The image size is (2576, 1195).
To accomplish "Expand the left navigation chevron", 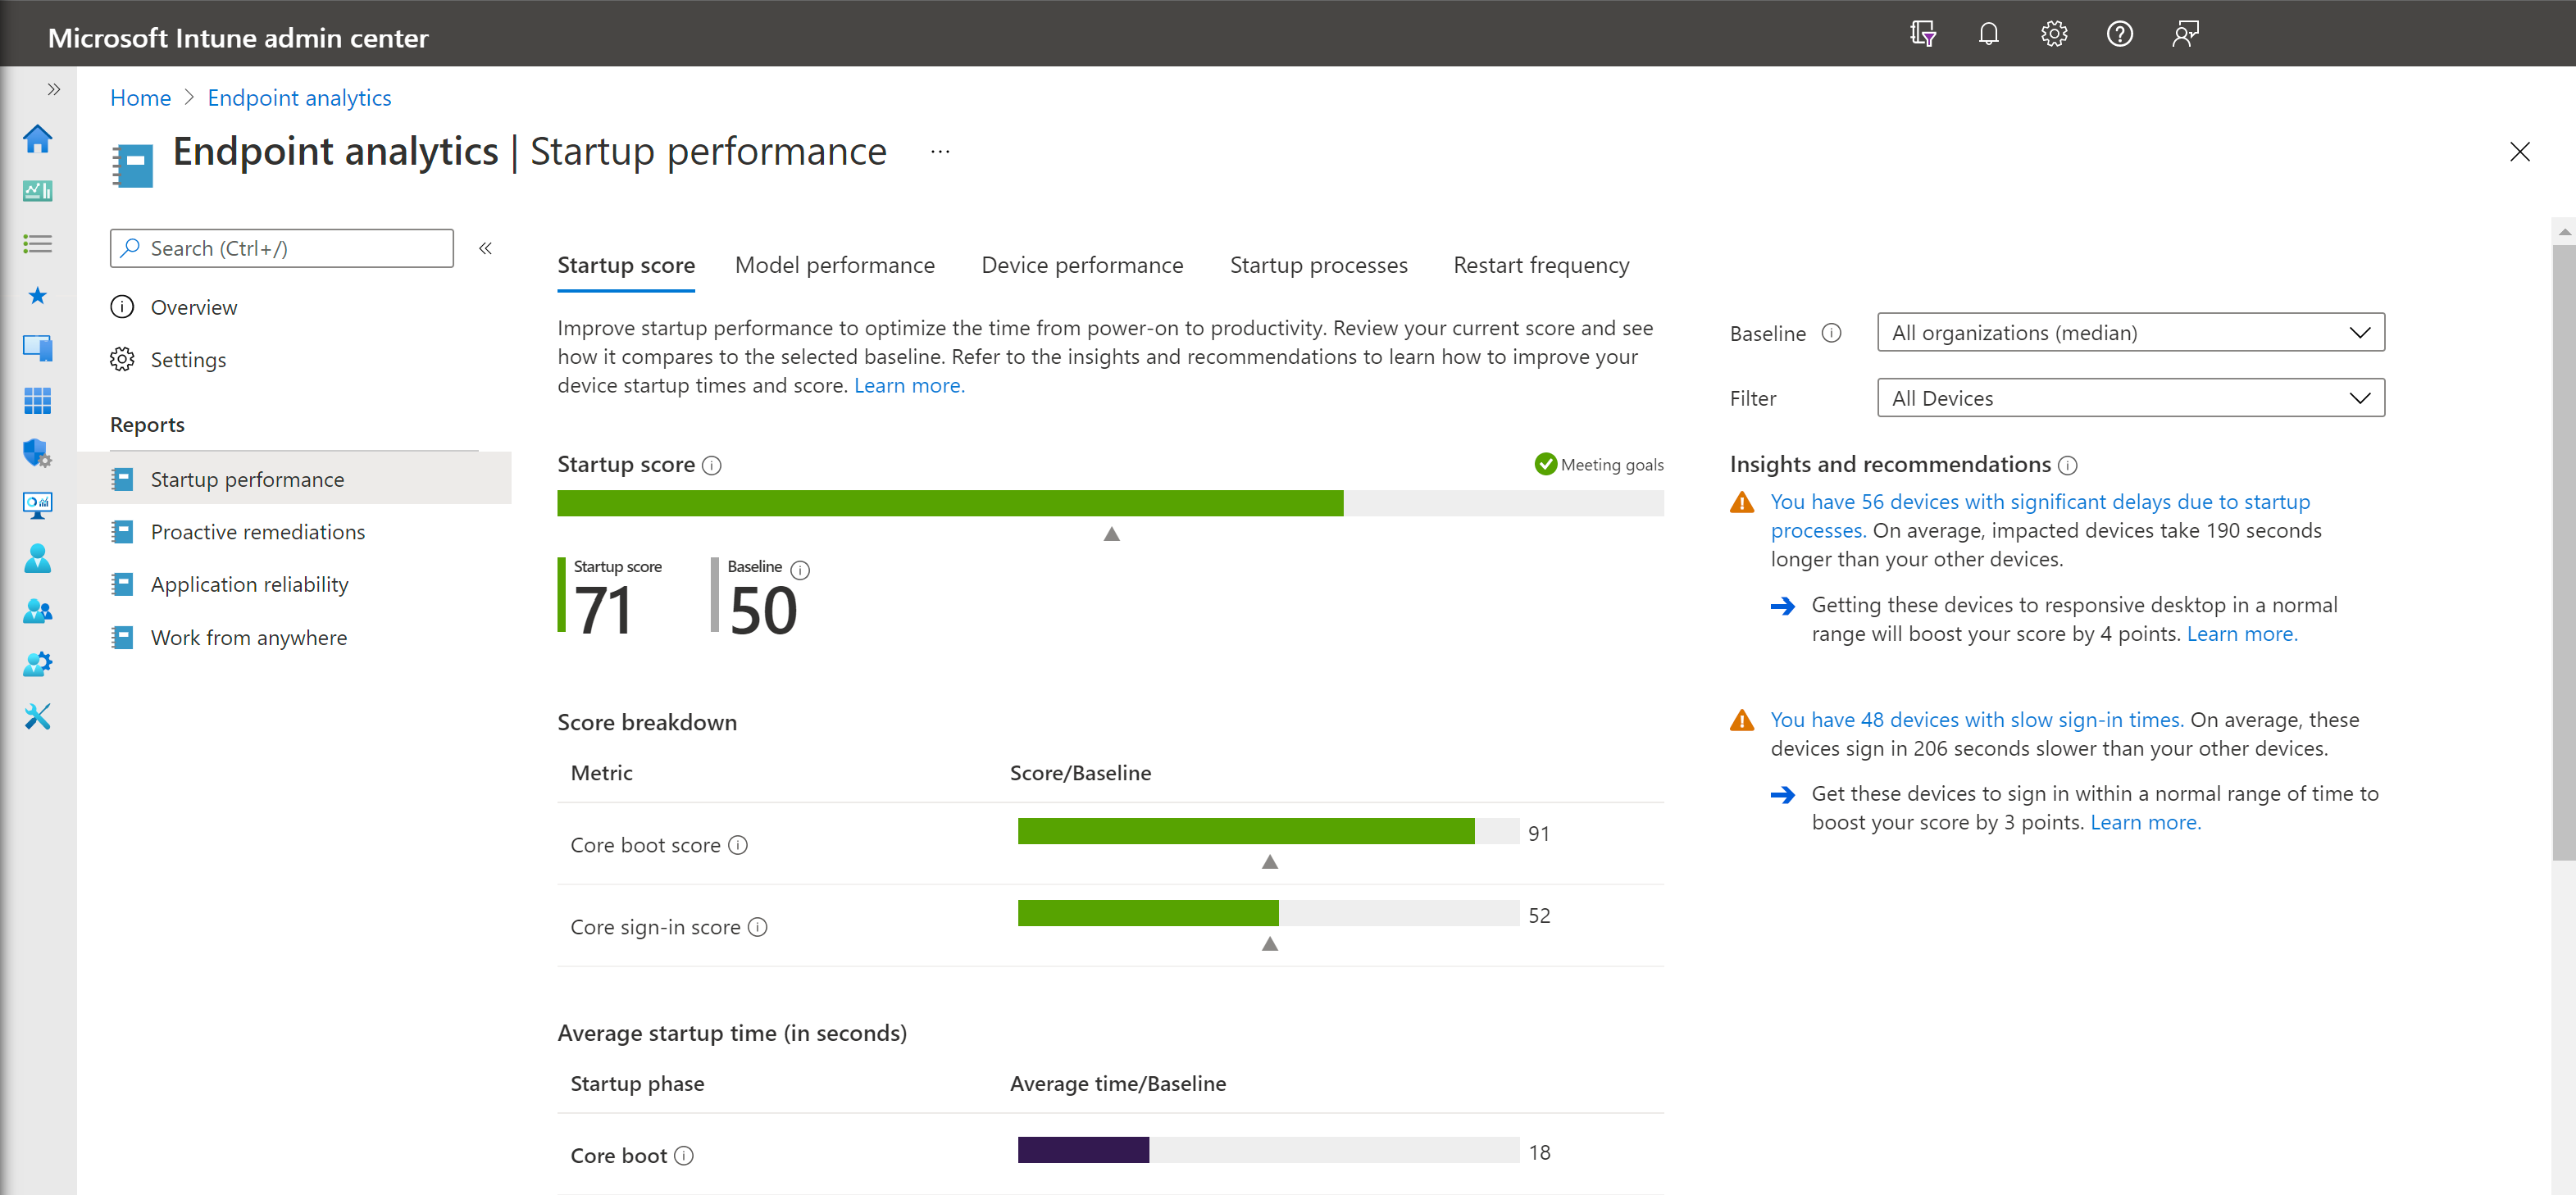I will 54,89.
